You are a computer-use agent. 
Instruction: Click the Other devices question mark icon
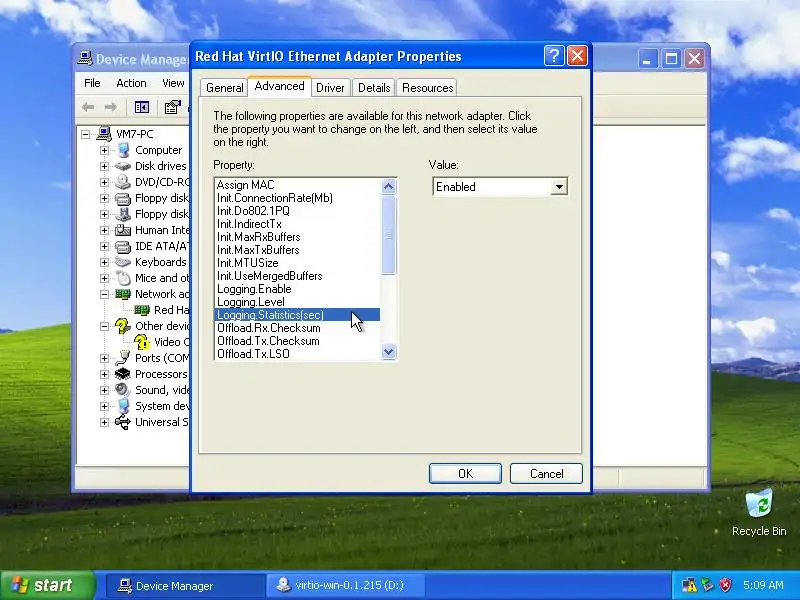click(123, 326)
